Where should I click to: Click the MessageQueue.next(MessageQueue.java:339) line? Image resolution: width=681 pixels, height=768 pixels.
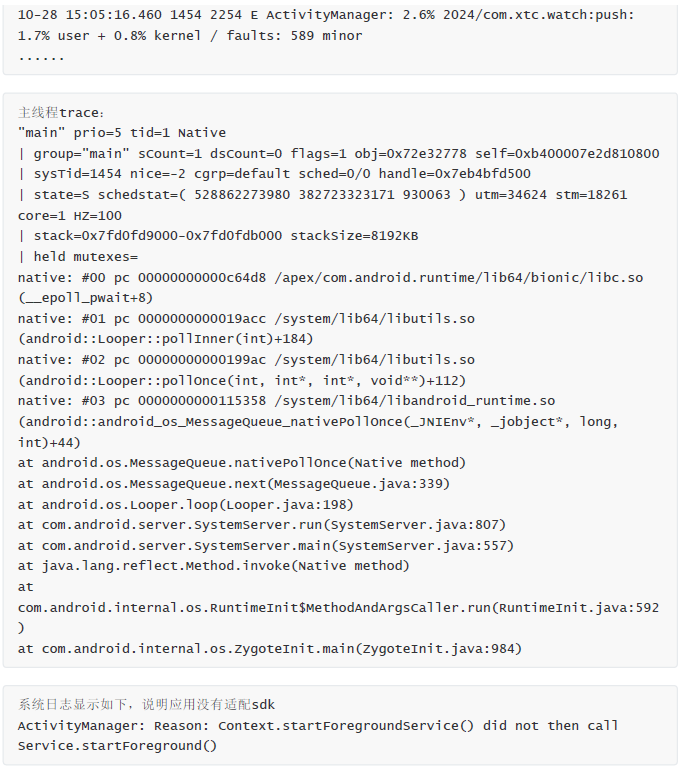[234, 484]
